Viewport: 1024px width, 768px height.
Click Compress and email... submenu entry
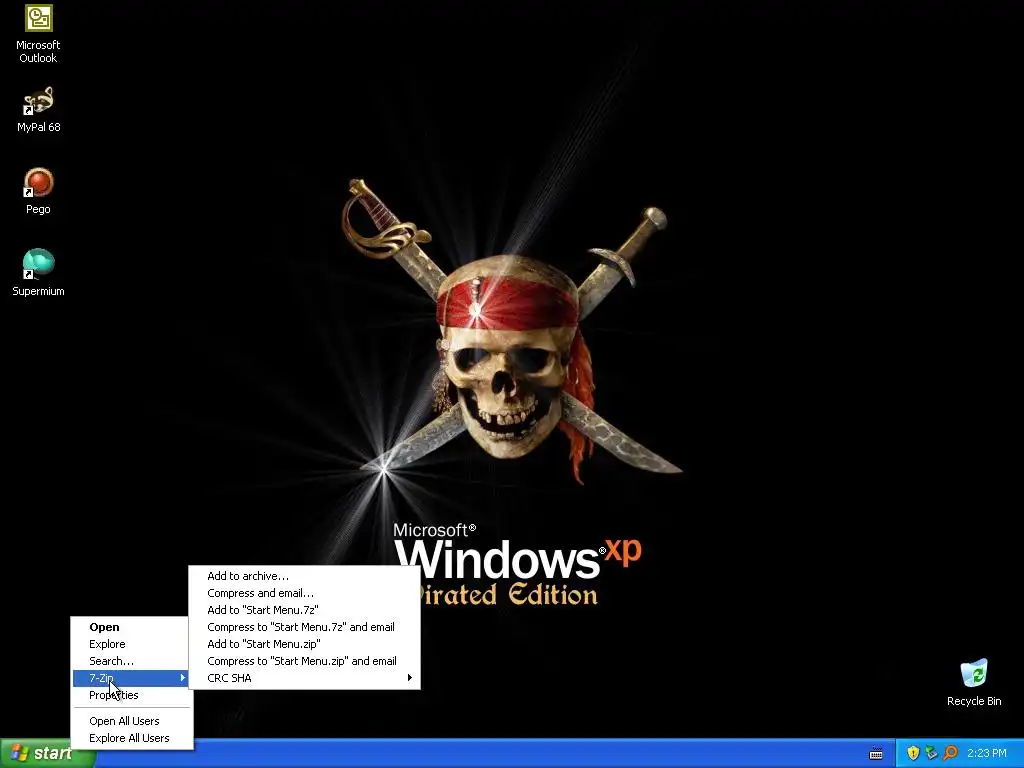pos(304,593)
